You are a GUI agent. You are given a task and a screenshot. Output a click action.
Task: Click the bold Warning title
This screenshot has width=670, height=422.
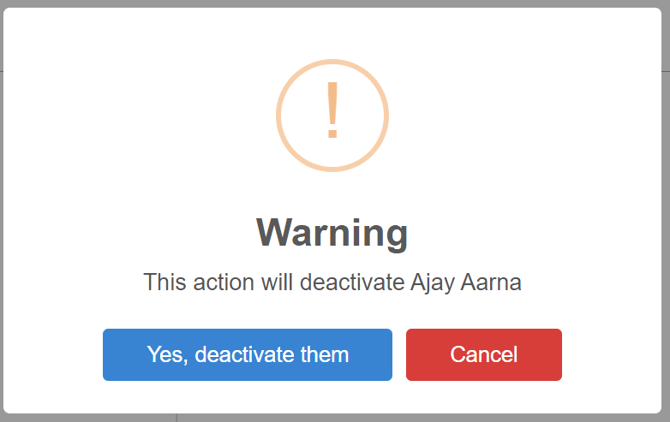[332, 232]
